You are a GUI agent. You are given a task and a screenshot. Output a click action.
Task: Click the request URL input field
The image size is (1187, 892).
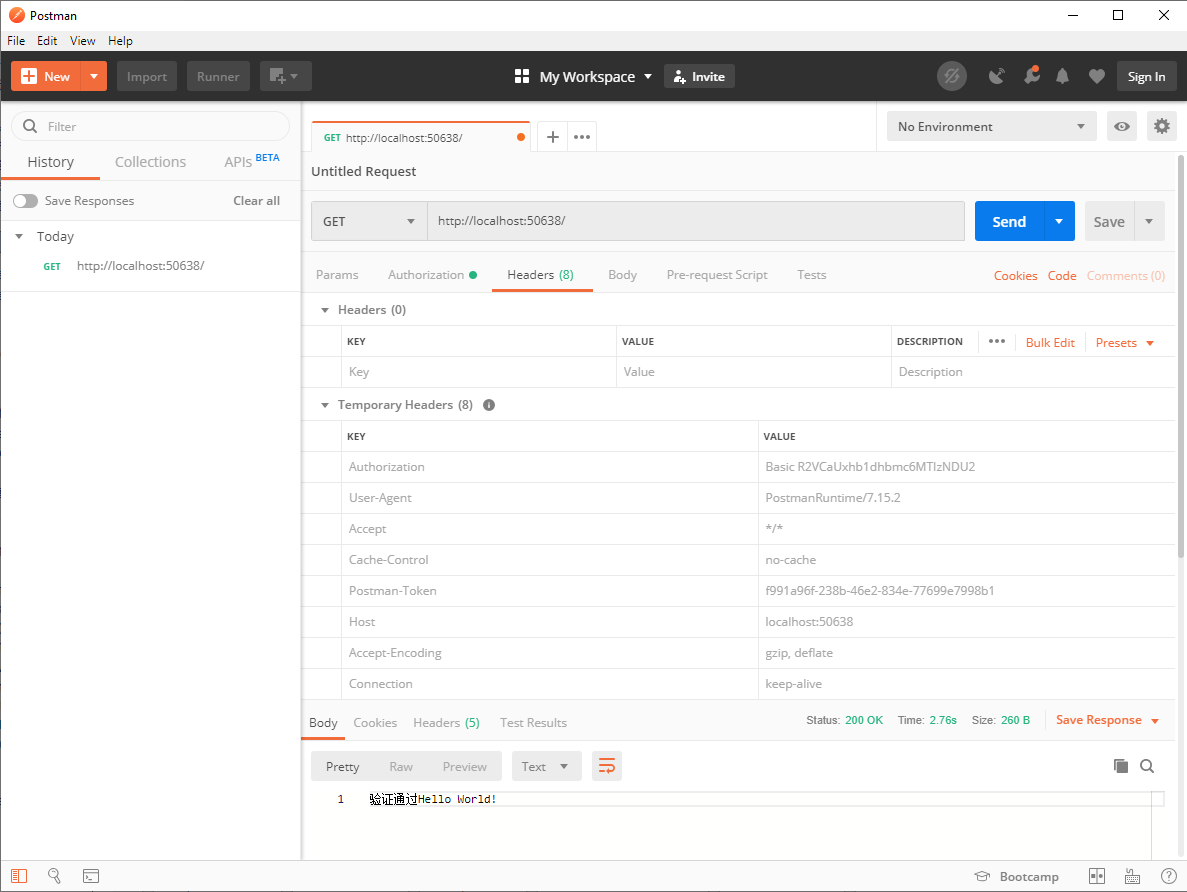point(695,222)
